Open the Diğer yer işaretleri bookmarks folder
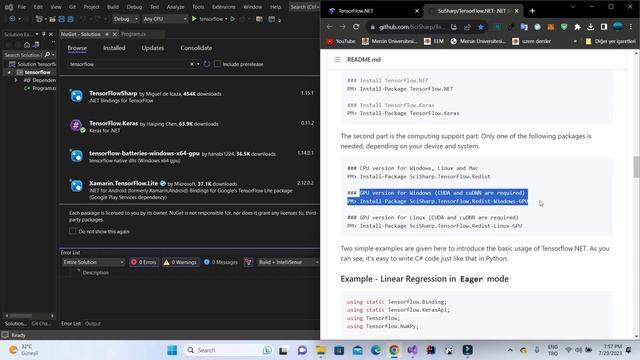This screenshot has width=640, height=360. [x=611, y=41]
